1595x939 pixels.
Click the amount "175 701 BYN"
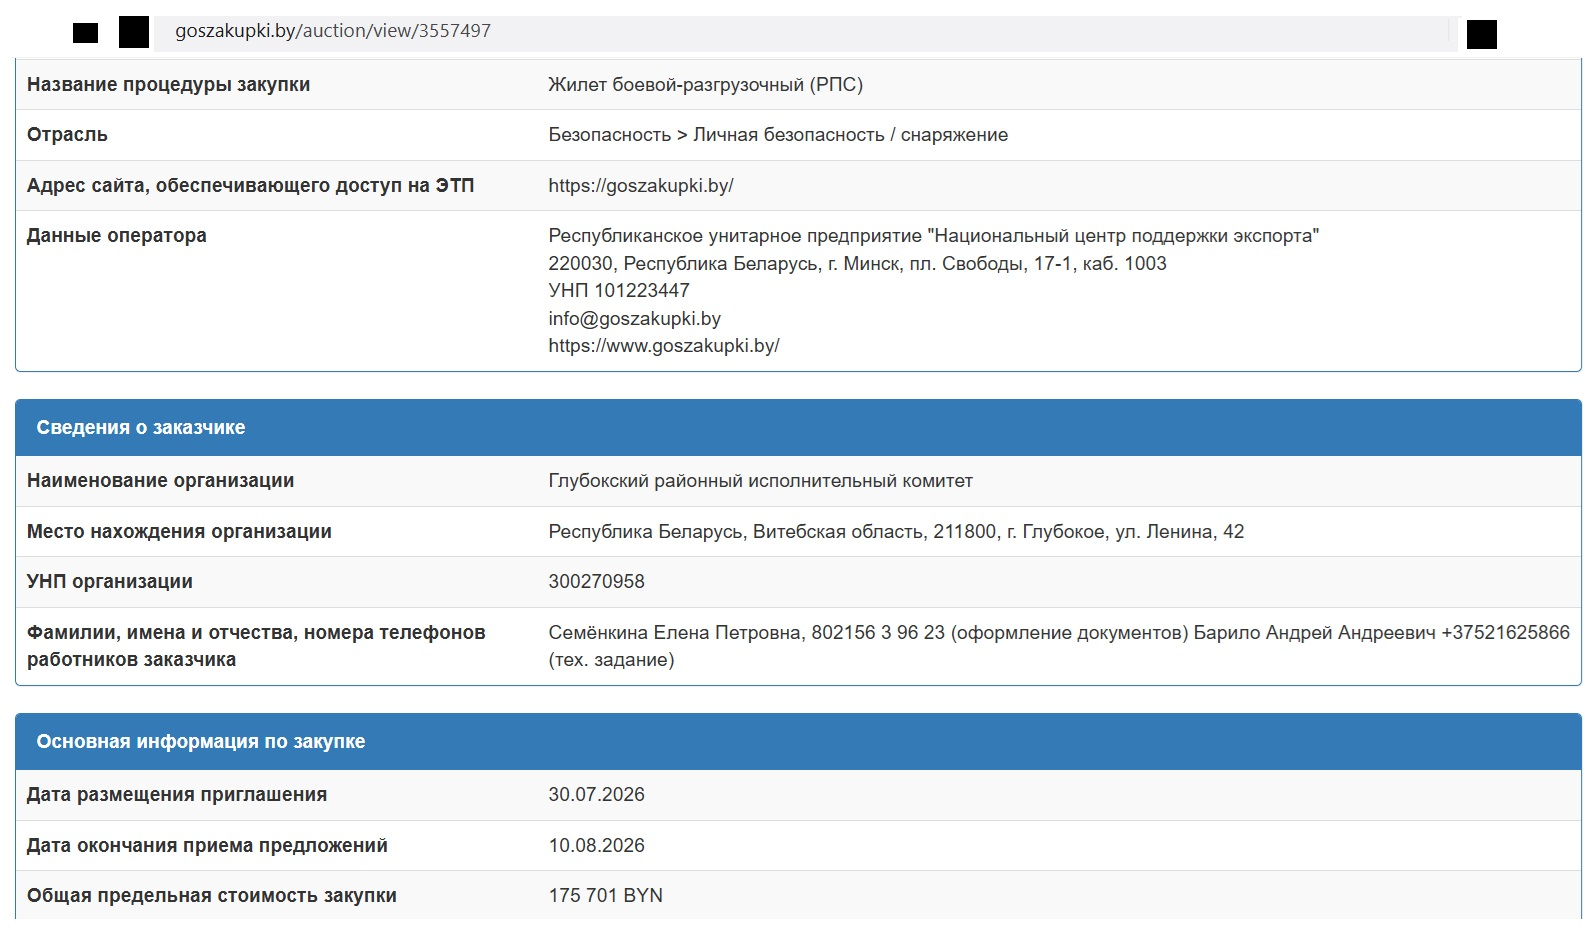point(605,896)
